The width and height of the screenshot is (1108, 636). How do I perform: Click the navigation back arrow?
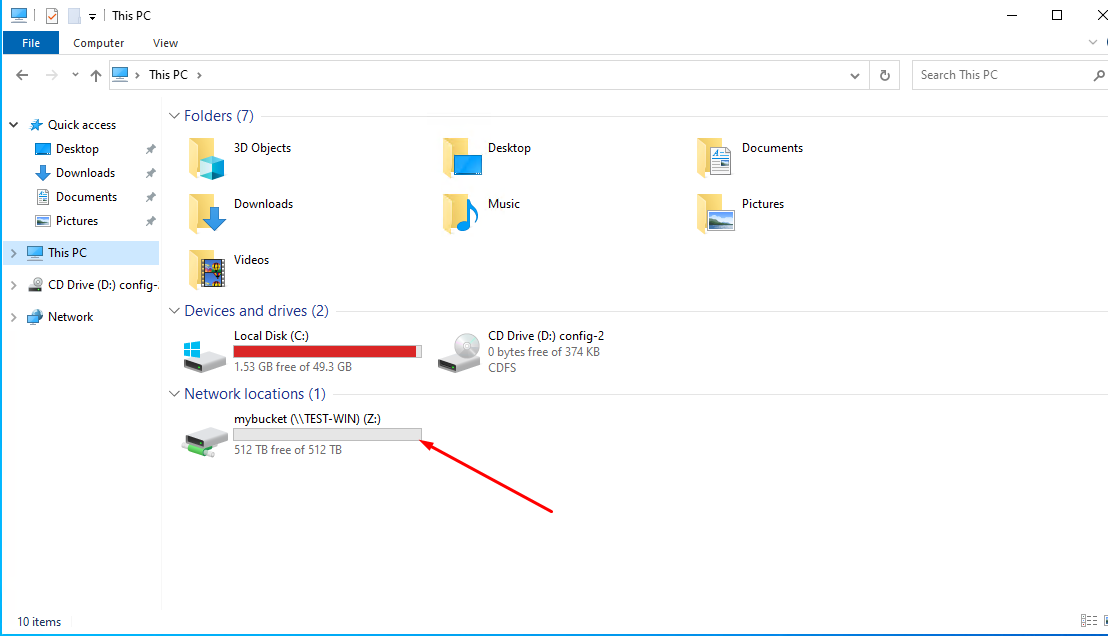point(22,75)
